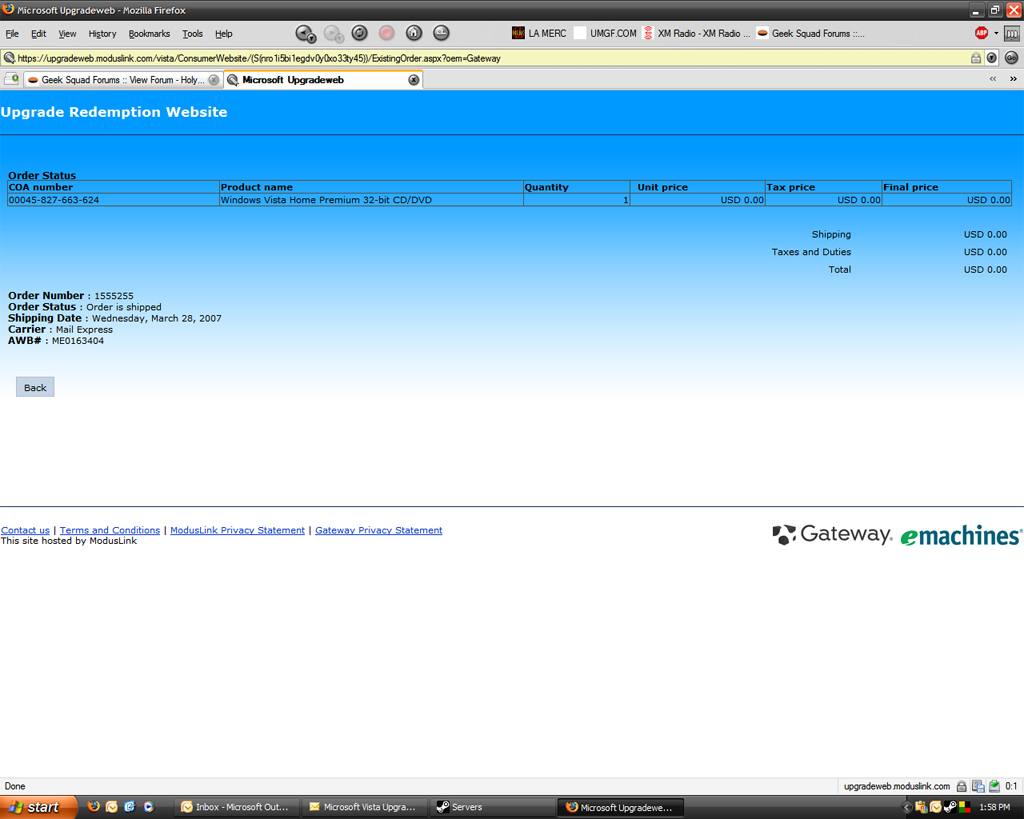Switch to Inbox - Microsoft Outlook taskbar button
This screenshot has height=819, width=1024.
point(238,807)
